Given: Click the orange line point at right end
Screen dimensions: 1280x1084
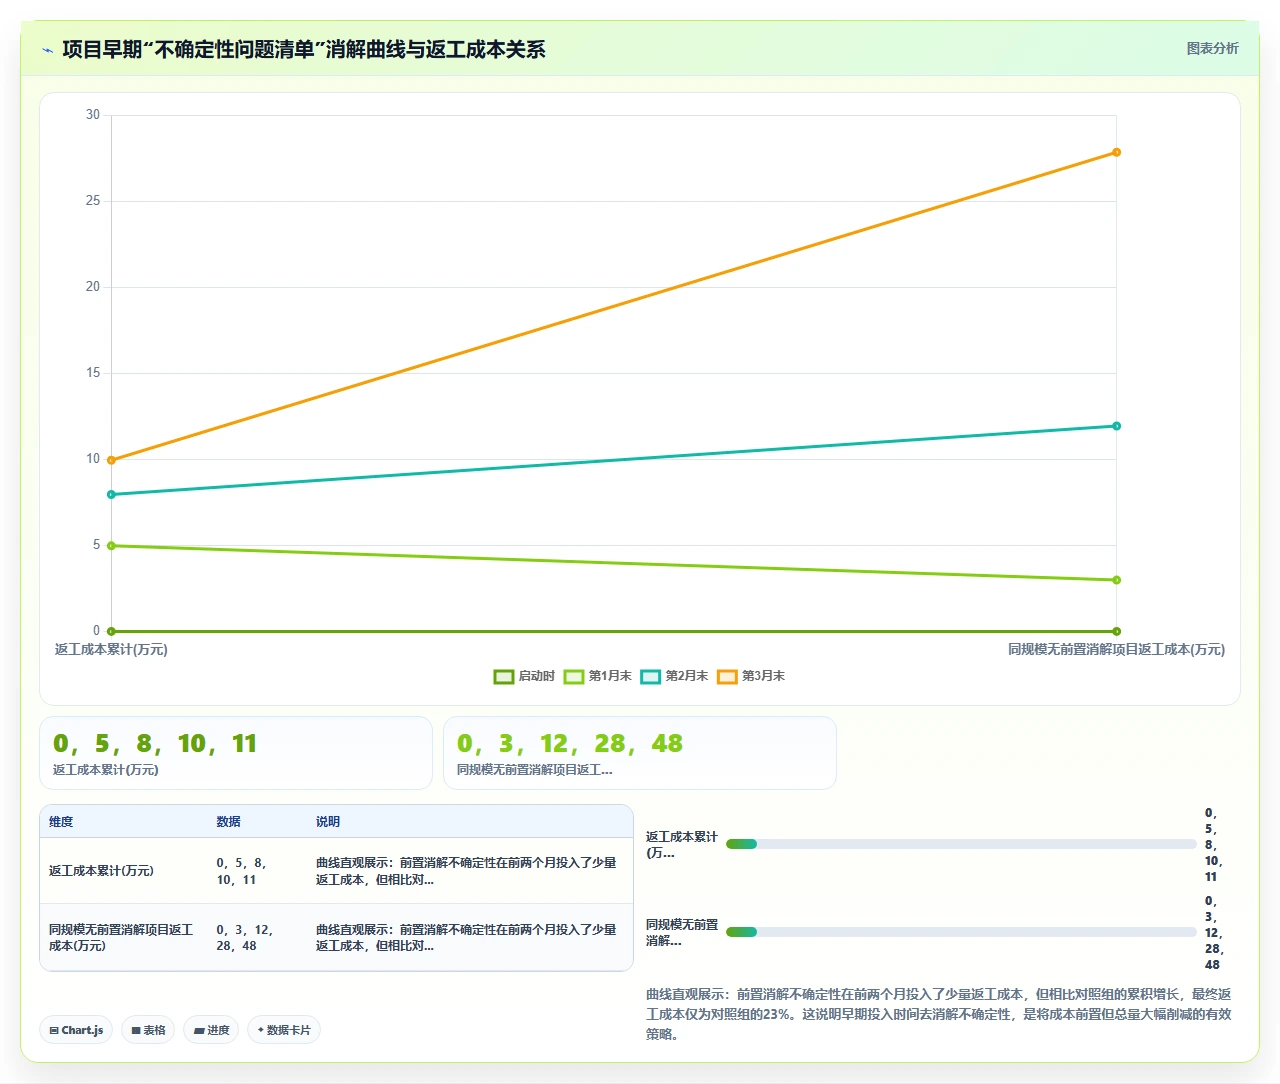Looking at the screenshot, I should [x=1116, y=153].
